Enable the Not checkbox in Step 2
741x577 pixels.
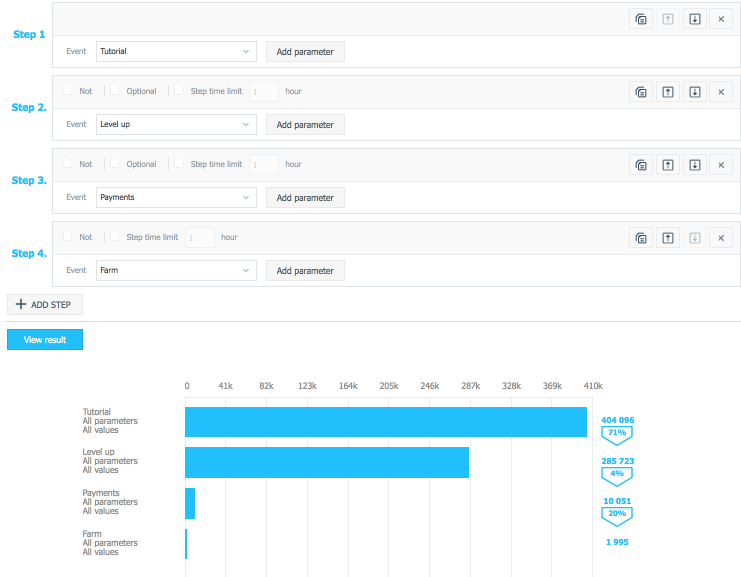point(68,91)
